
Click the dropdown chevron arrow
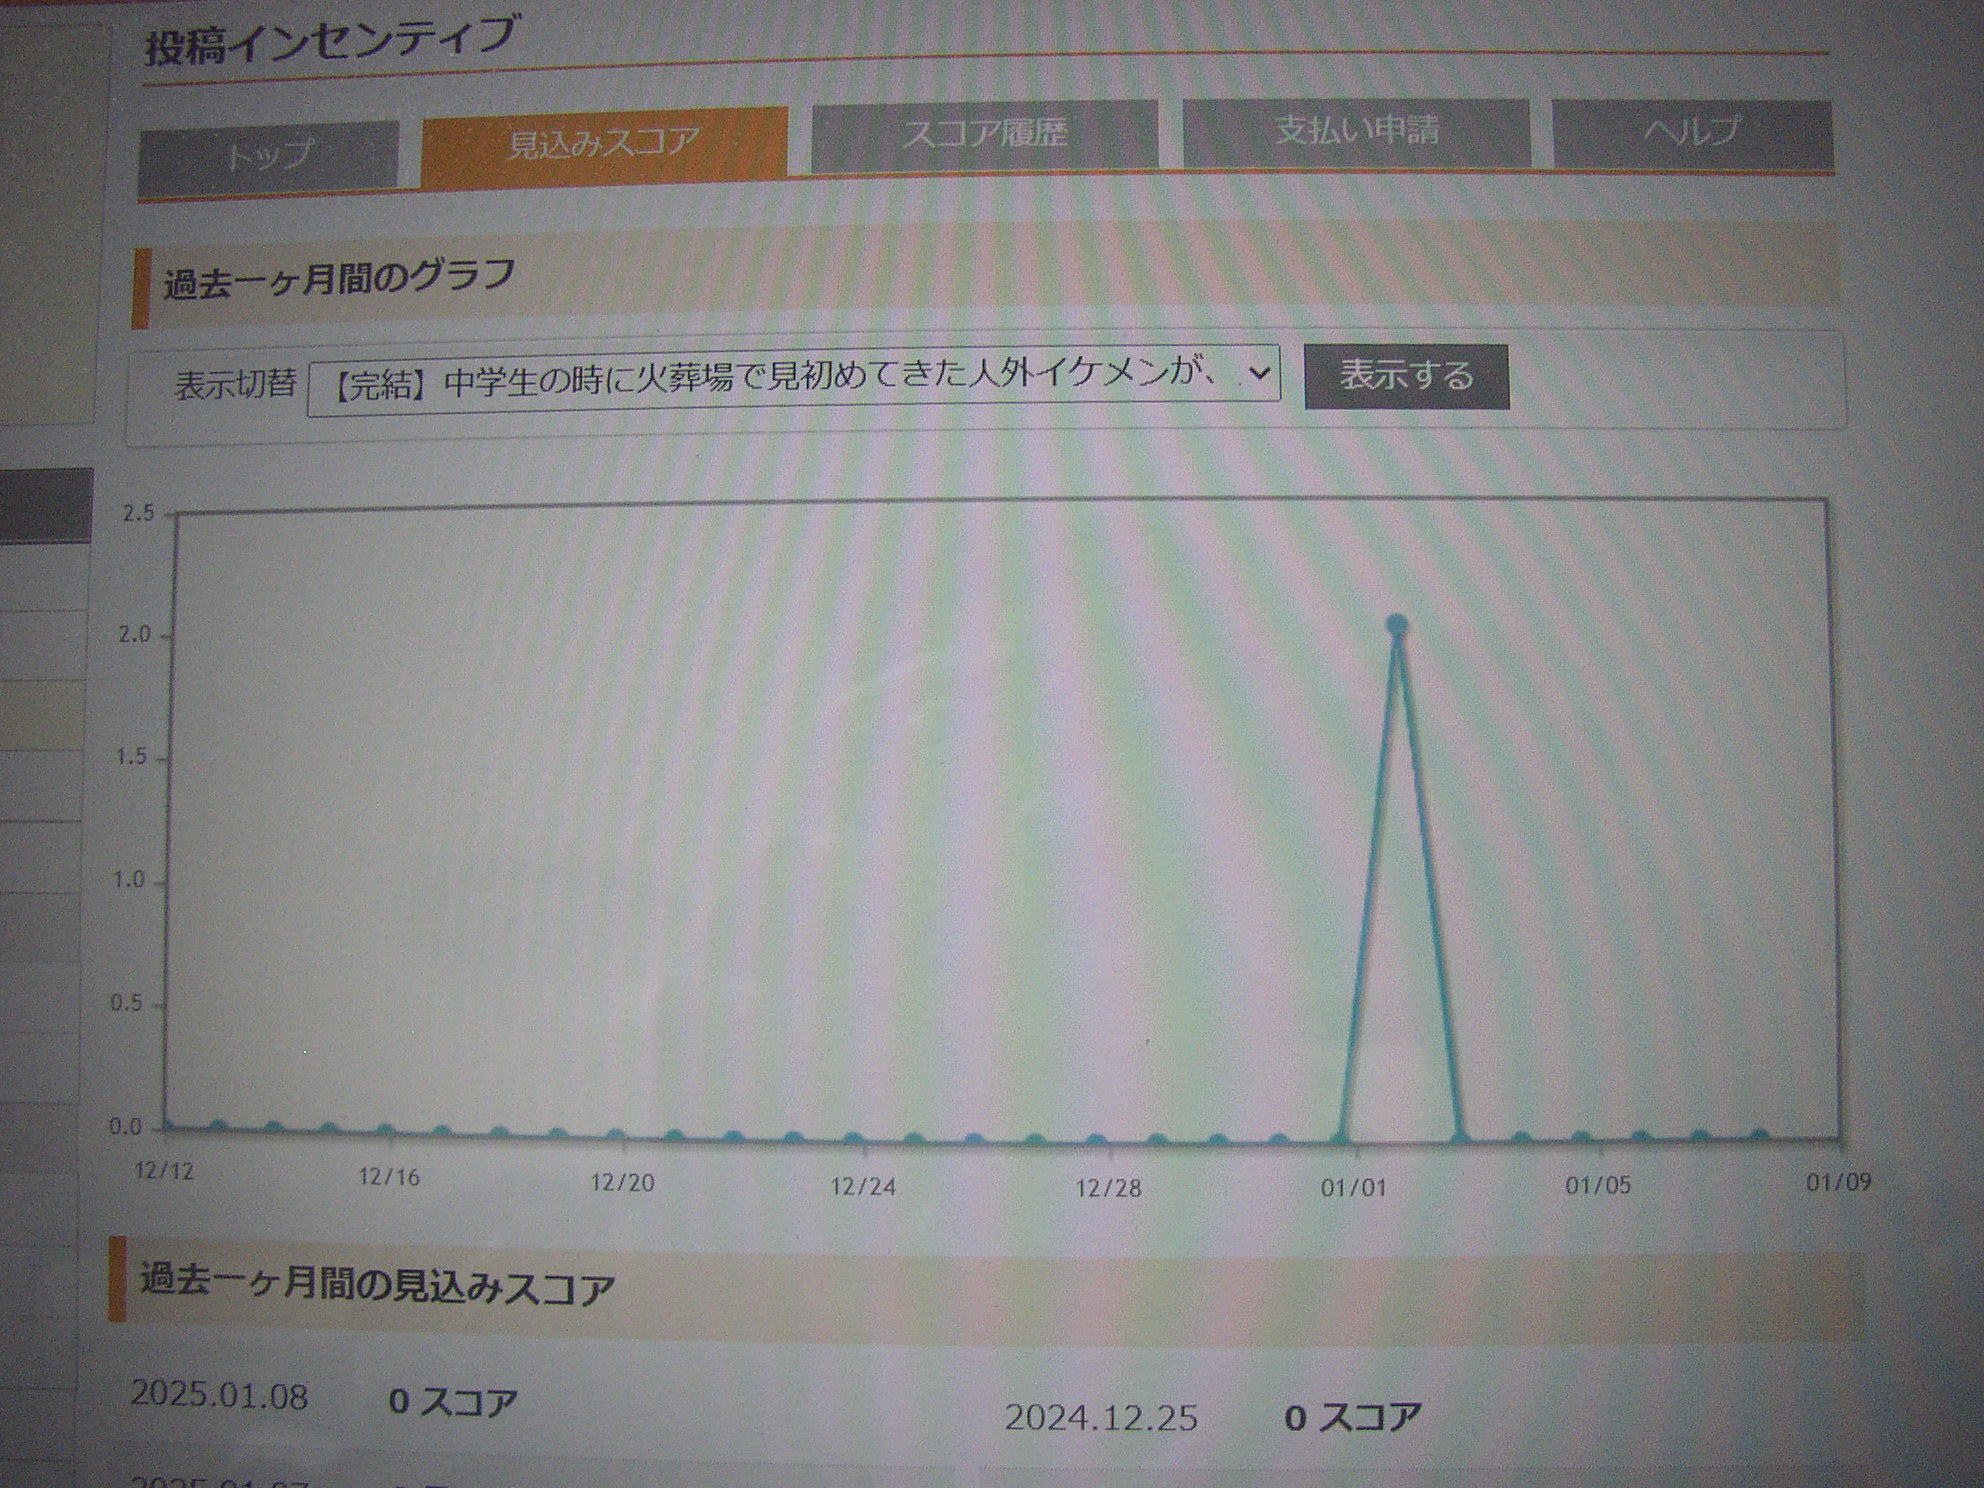click(x=1259, y=374)
